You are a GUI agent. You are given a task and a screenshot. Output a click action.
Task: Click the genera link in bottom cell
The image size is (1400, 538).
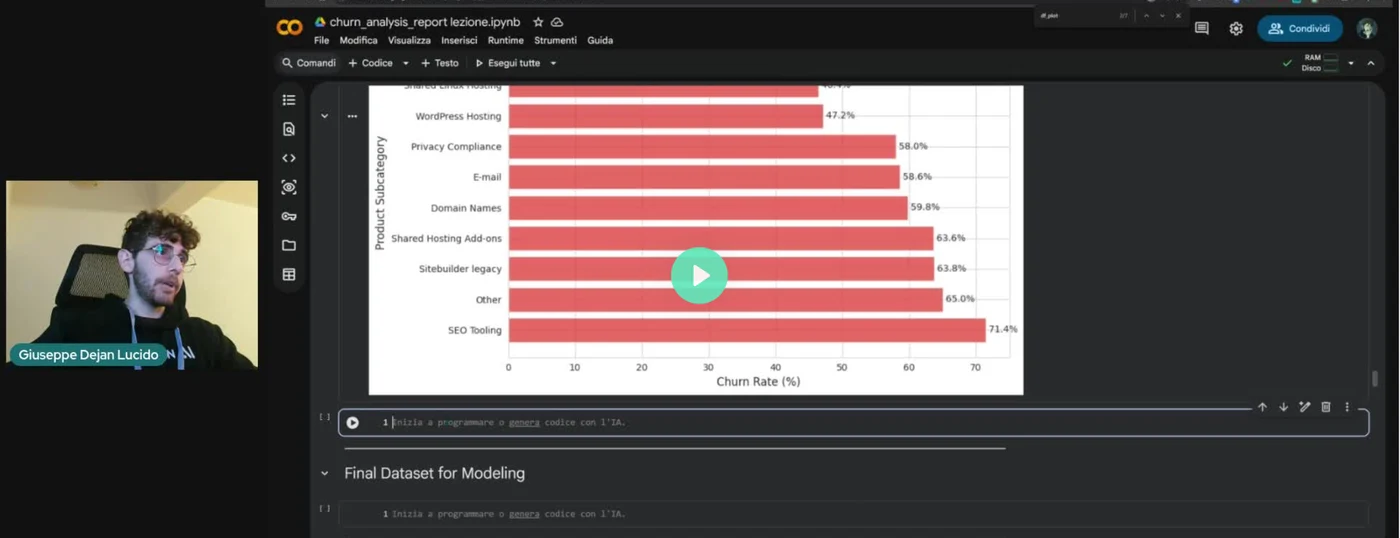524,514
